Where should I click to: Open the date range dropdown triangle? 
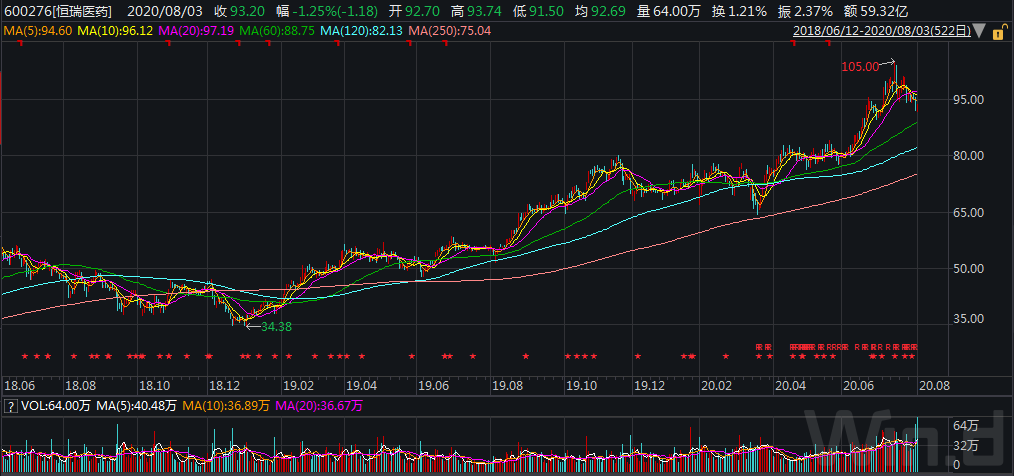(980, 30)
